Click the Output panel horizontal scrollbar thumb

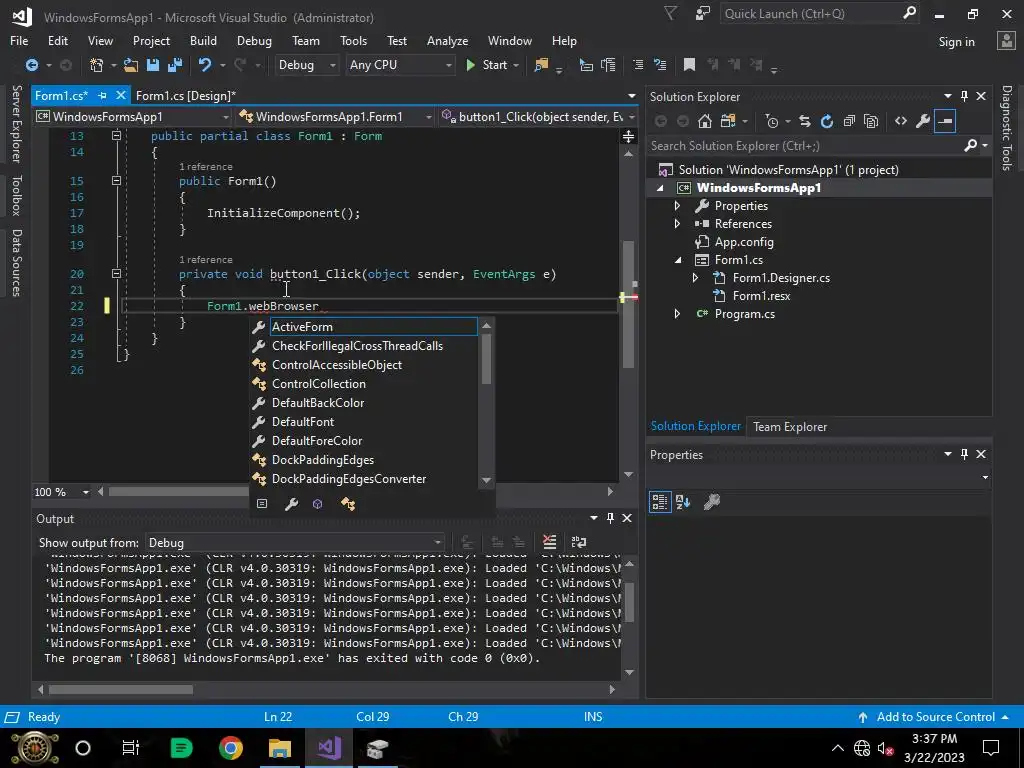coord(121,690)
